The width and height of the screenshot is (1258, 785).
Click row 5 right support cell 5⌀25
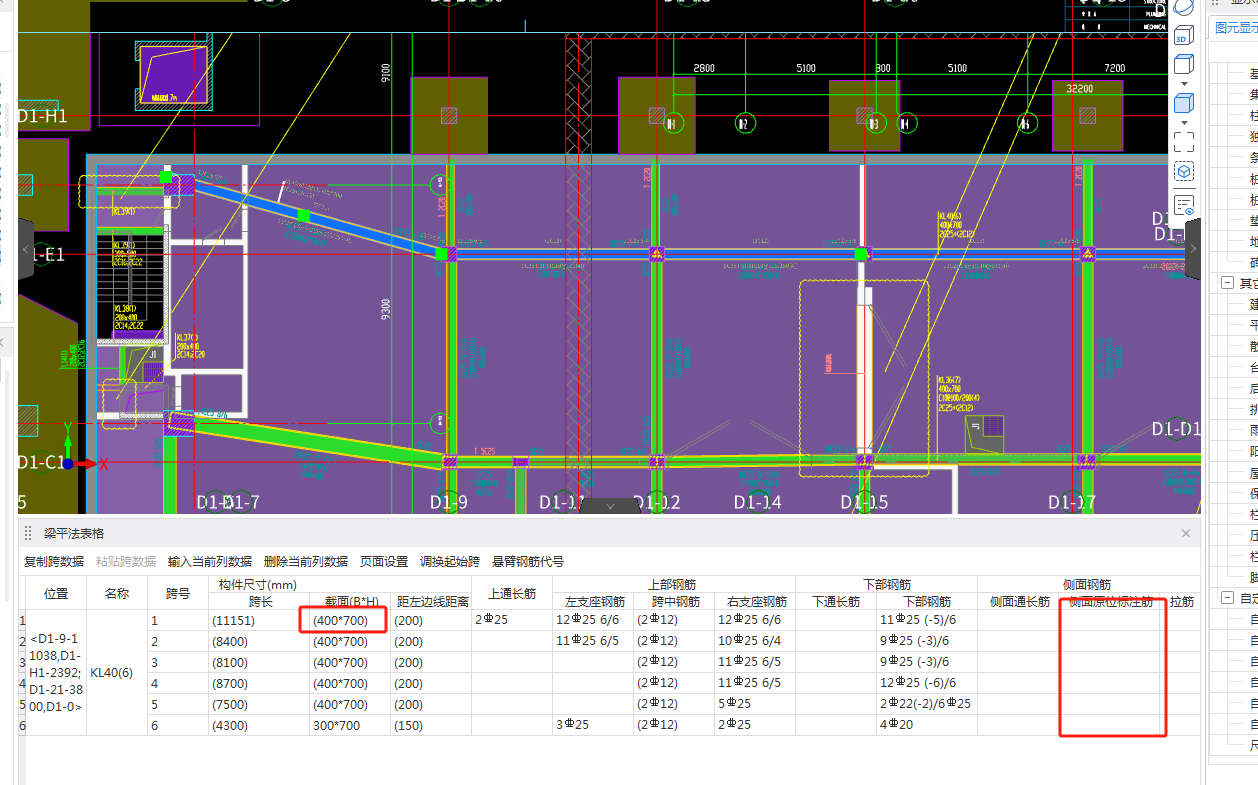click(x=755, y=704)
